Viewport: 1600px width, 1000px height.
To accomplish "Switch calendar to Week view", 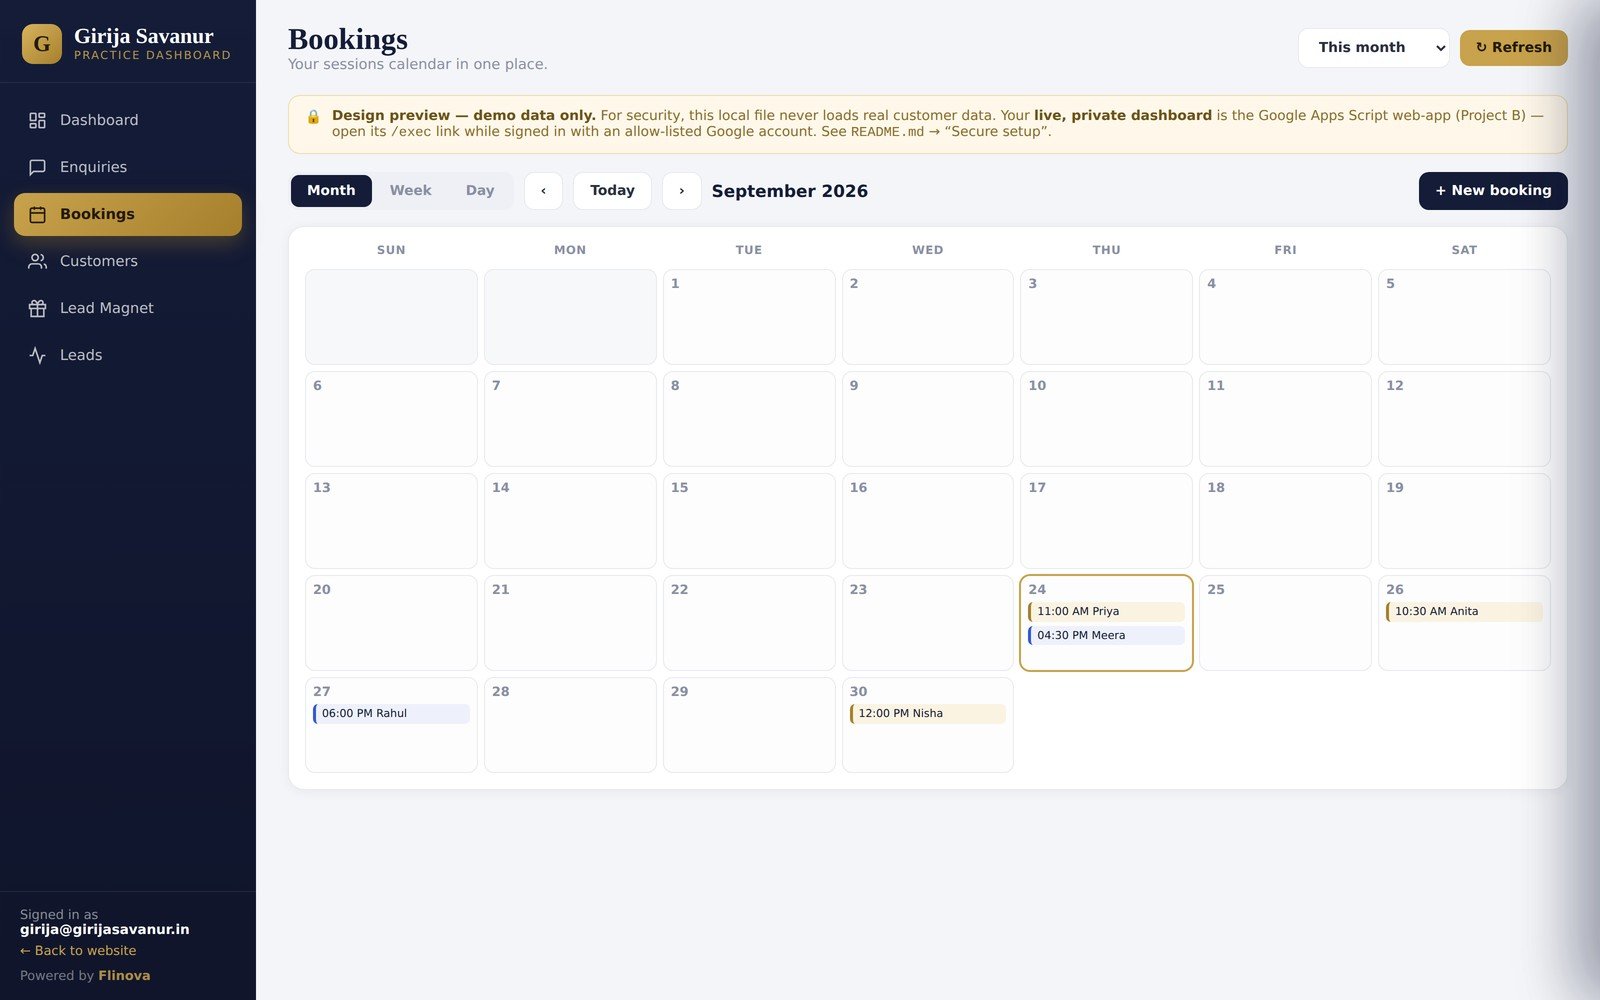I will click(x=410, y=191).
